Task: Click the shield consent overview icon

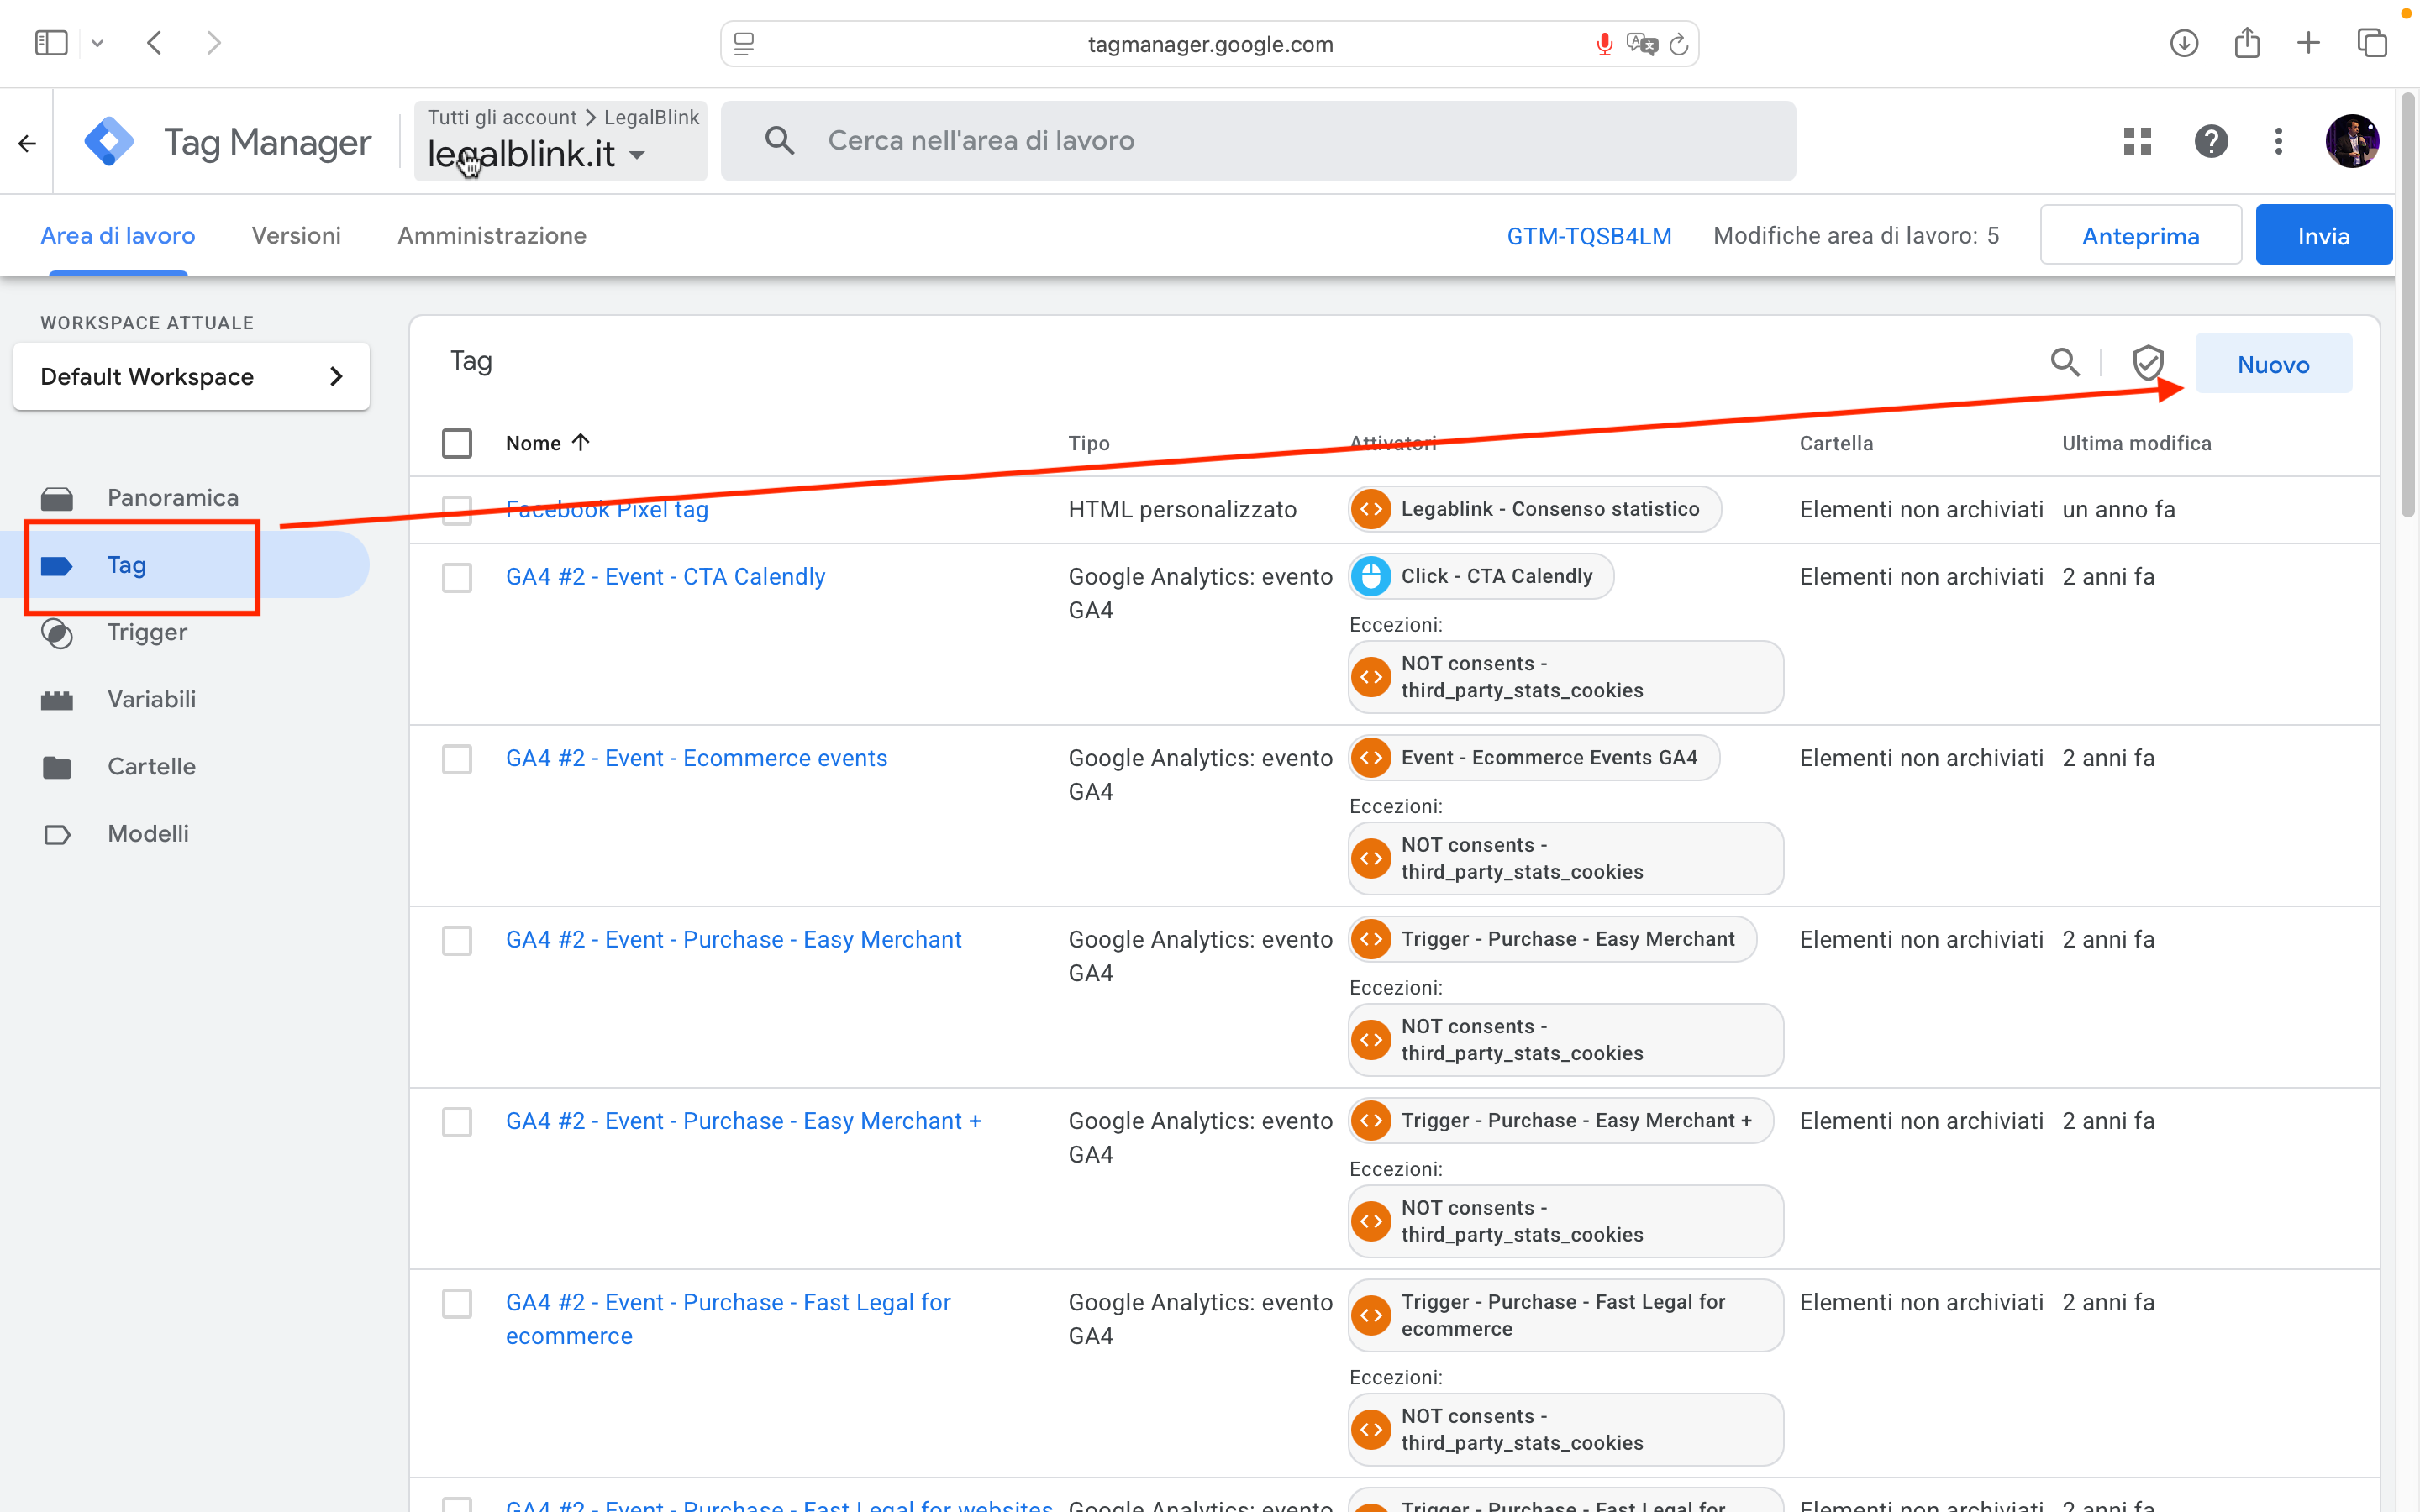Action: tap(2147, 362)
